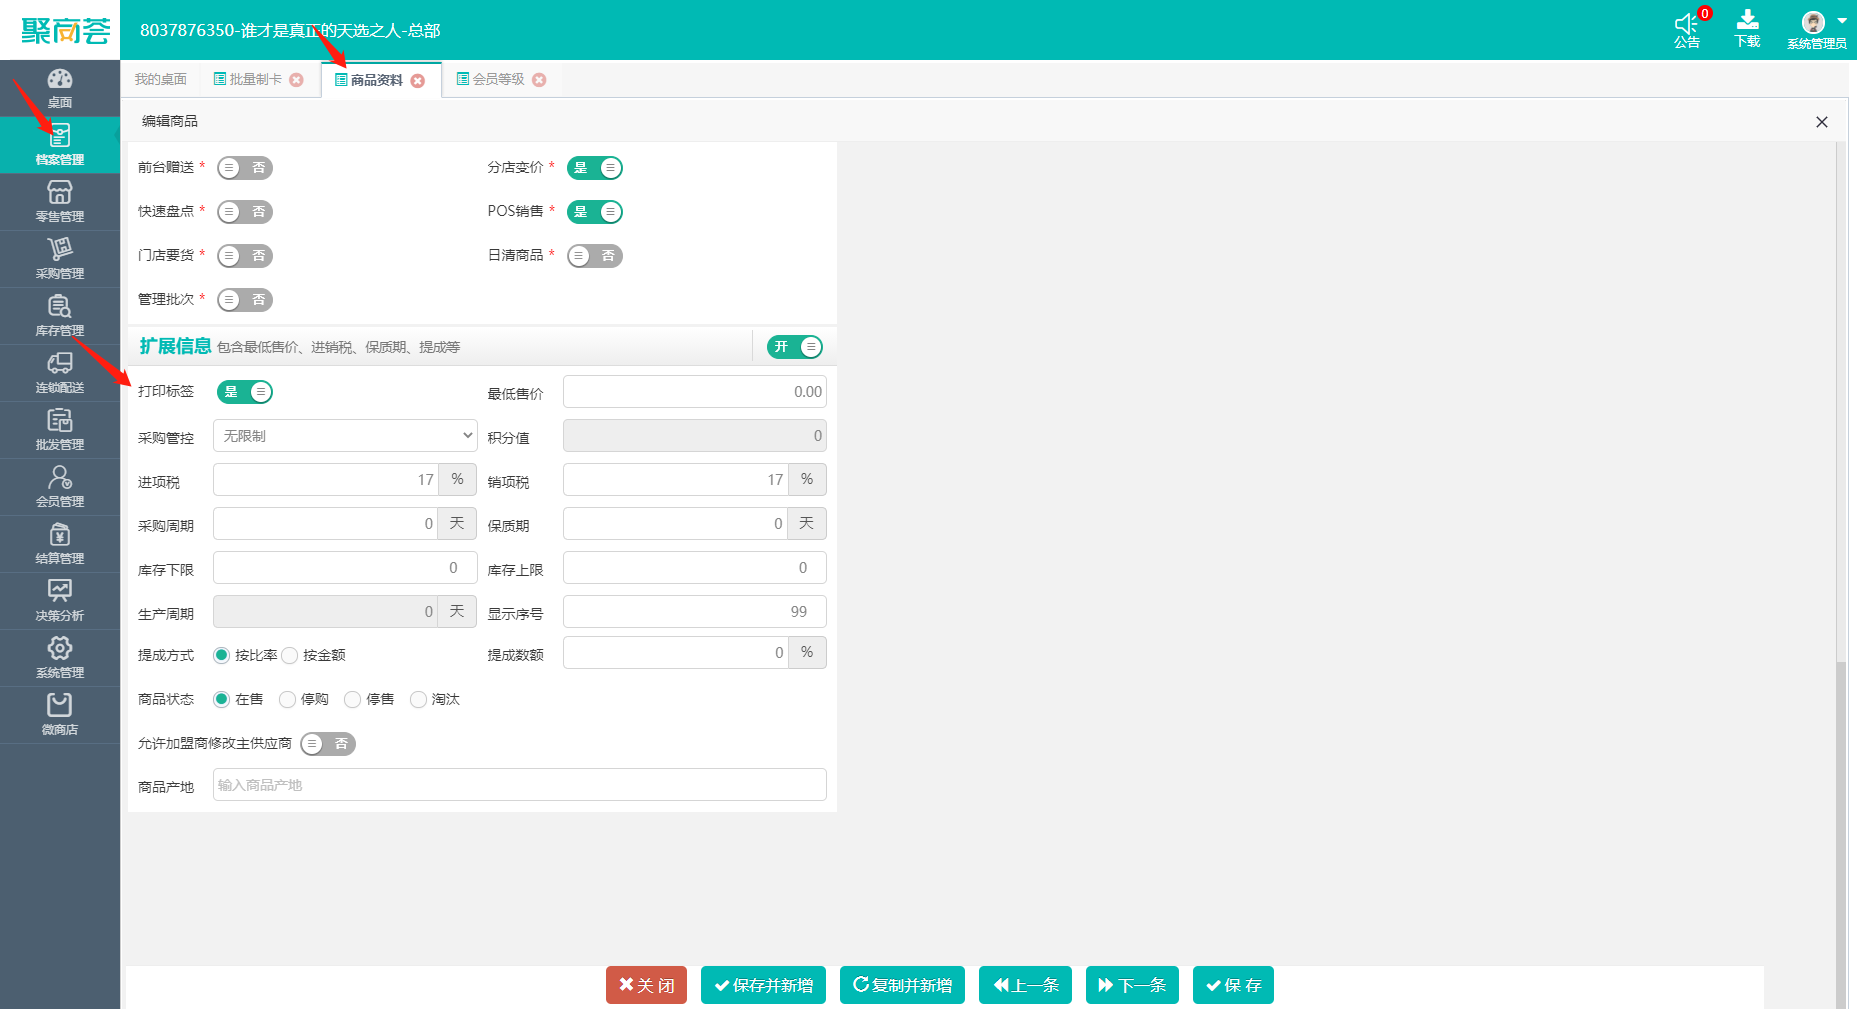Close the 批量制卡 tab with its x icon

tap(297, 80)
